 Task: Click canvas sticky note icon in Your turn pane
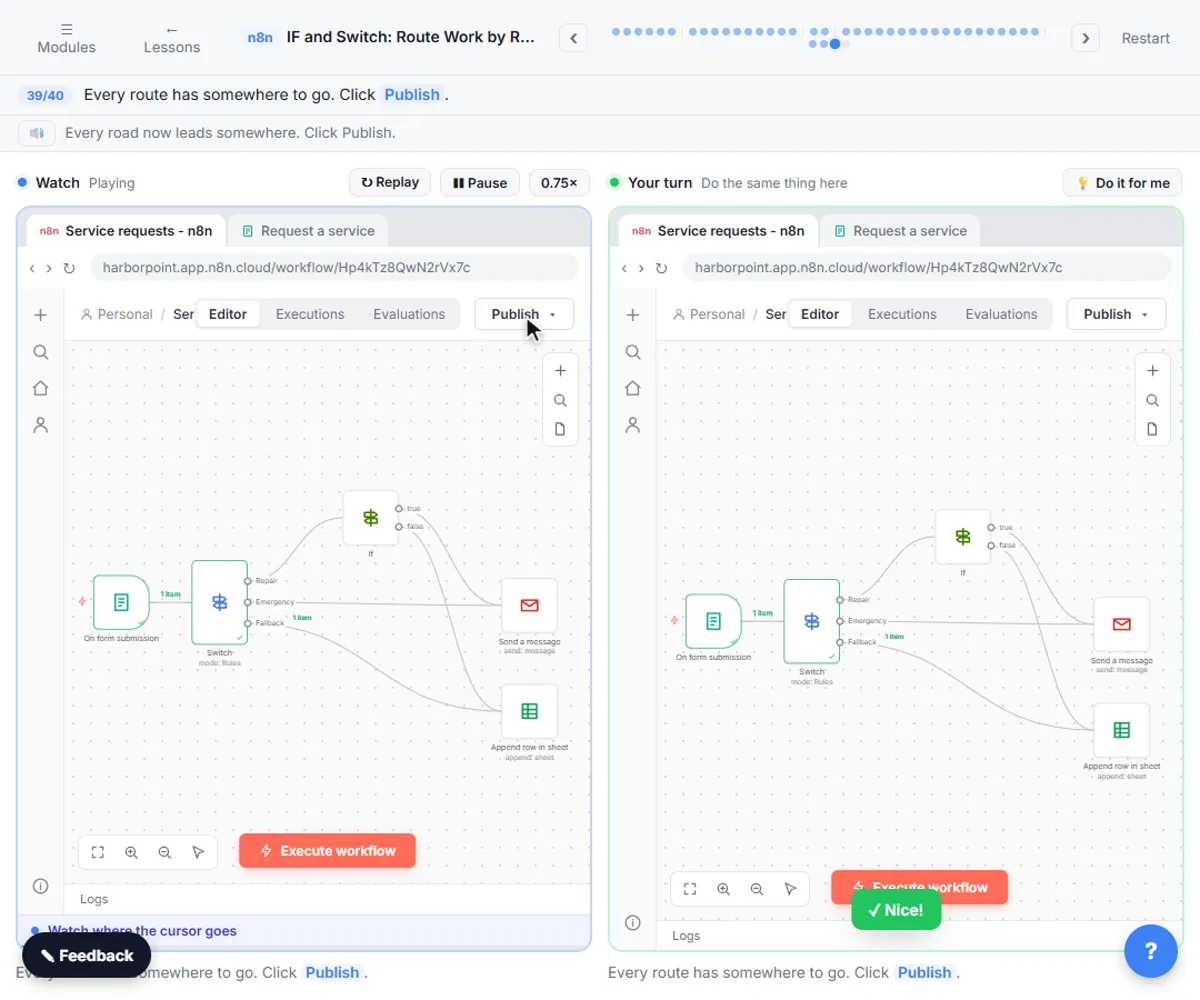tap(1152, 429)
